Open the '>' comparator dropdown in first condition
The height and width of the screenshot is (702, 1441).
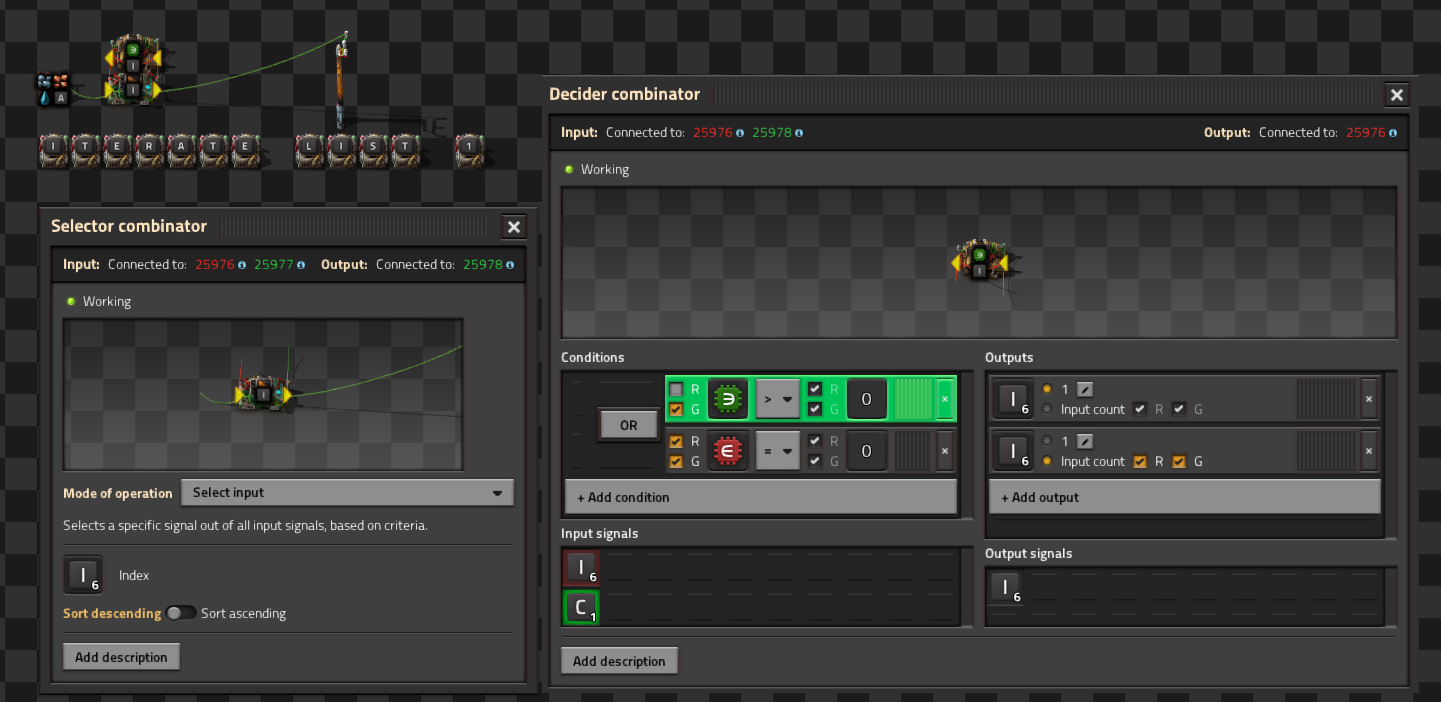[x=778, y=399]
